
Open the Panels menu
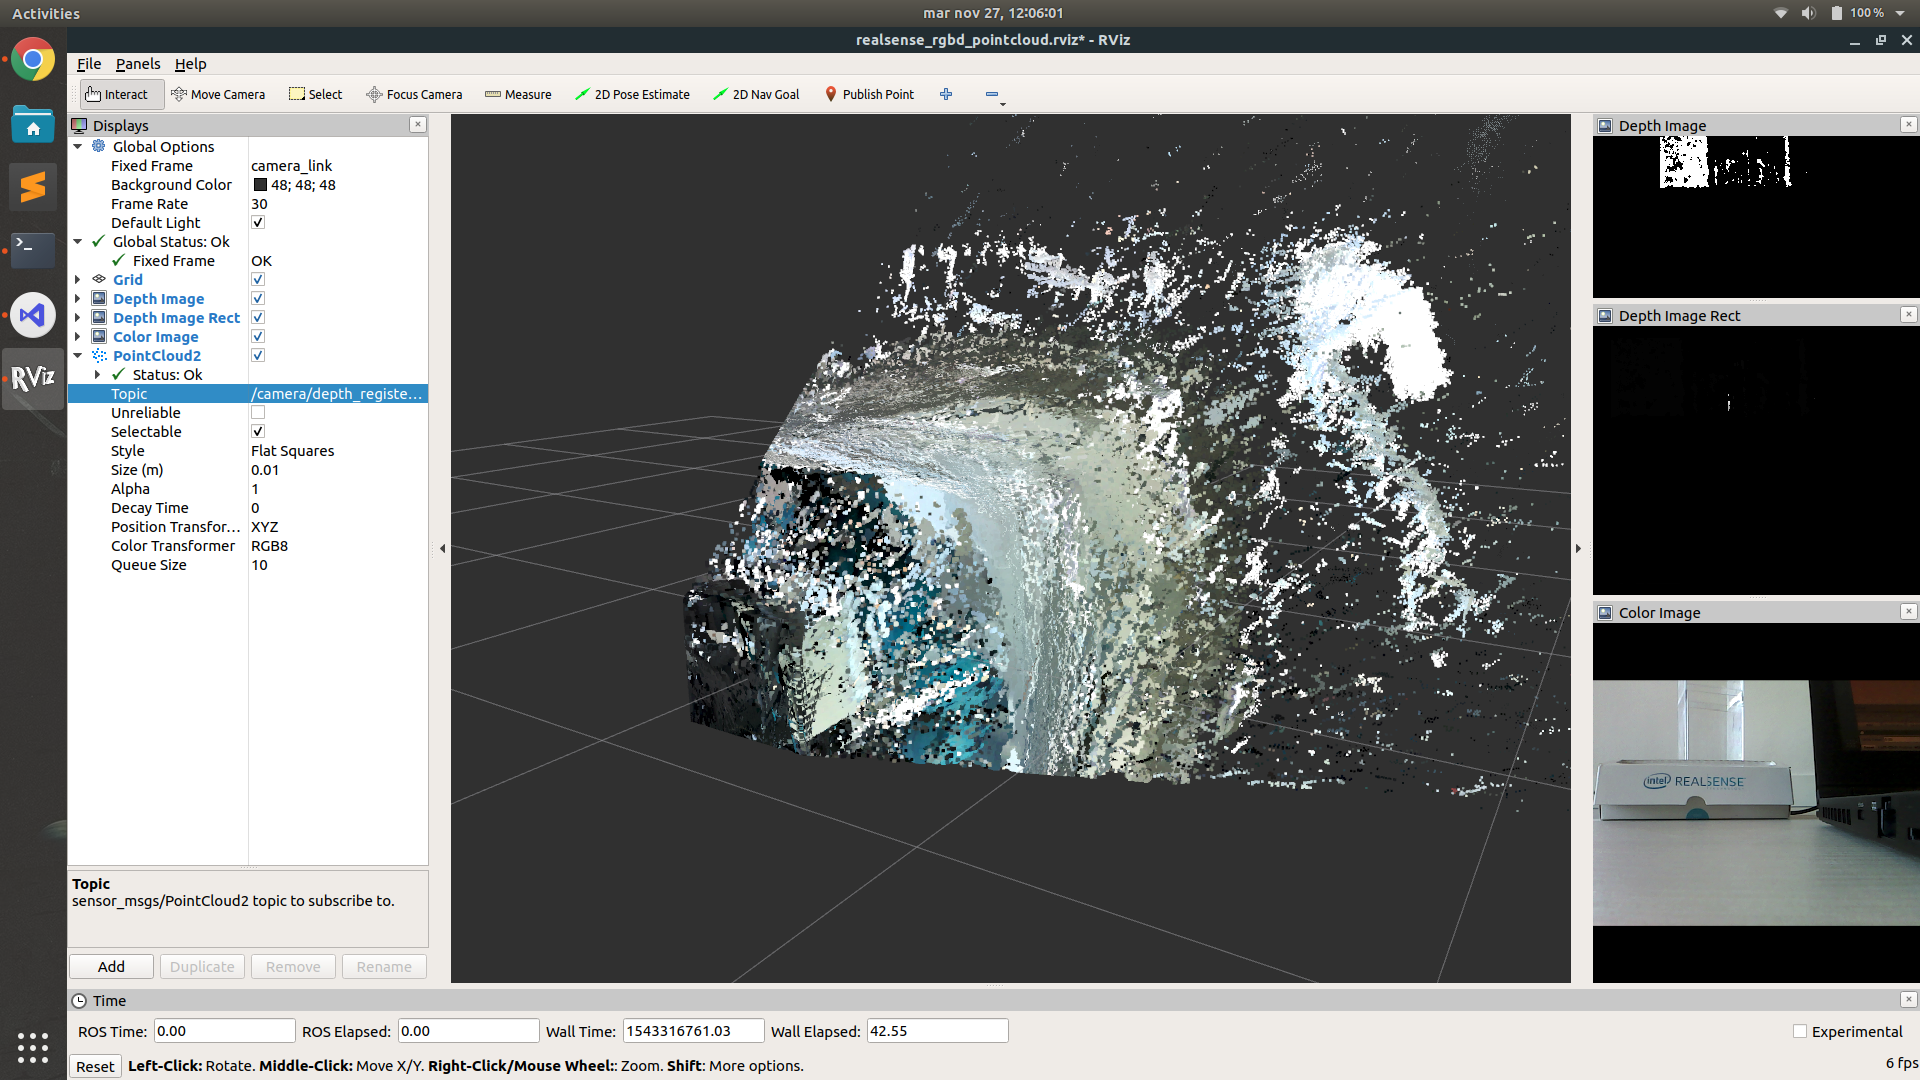point(138,63)
